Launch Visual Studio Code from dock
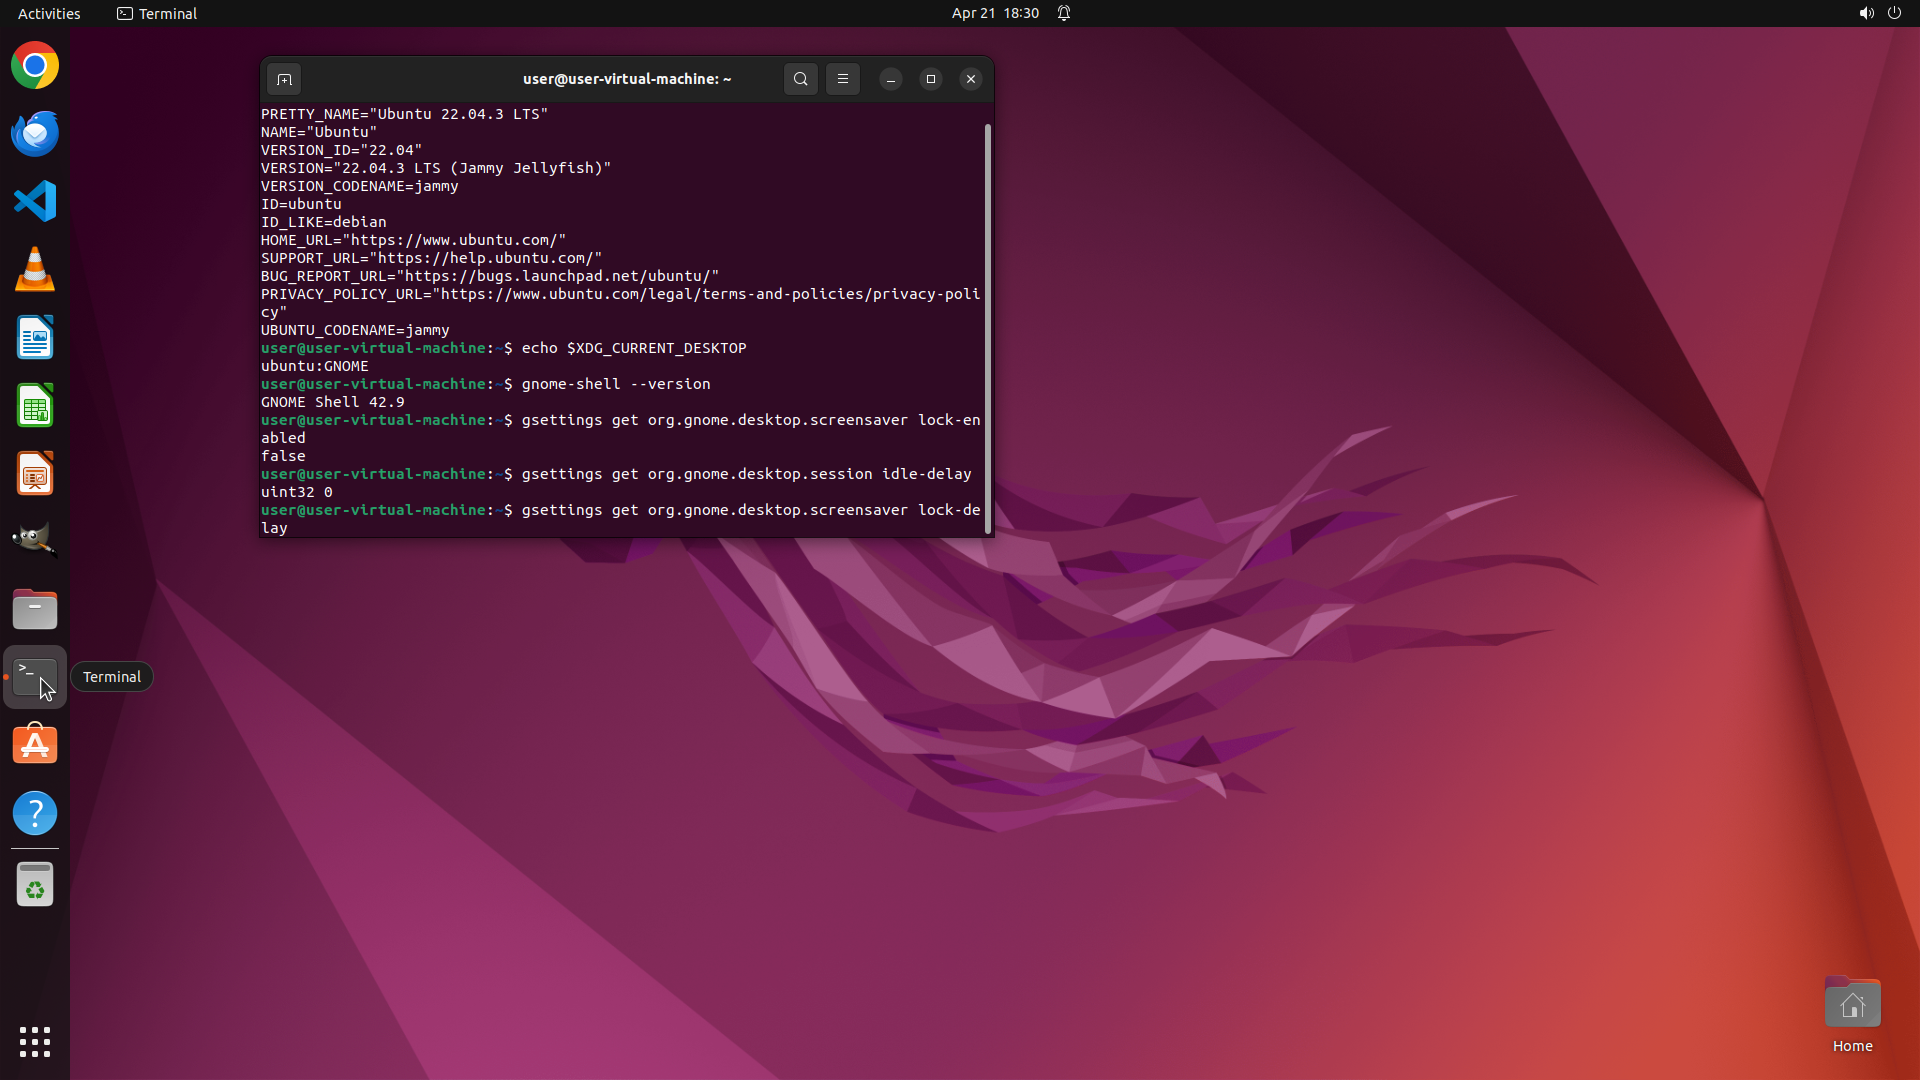This screenshot has height=1080, width=1920. [35, 202]
